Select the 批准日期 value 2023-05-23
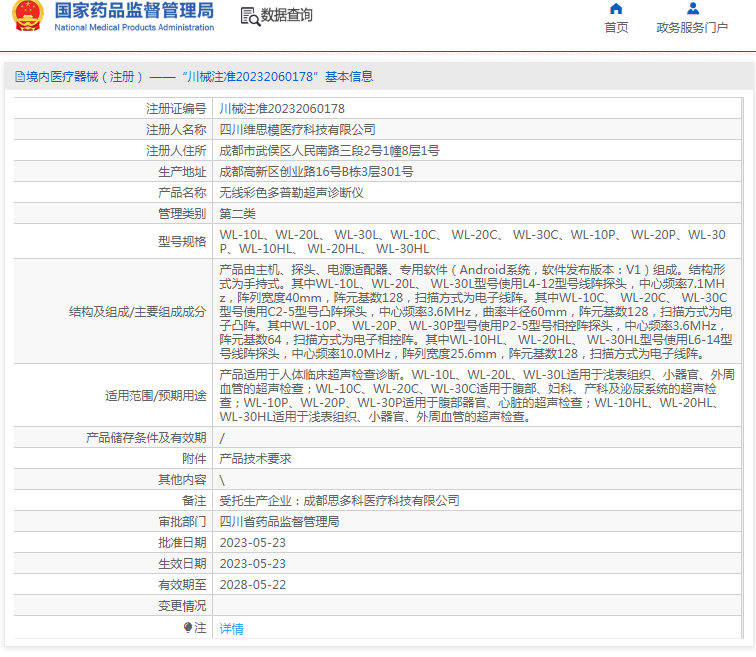This screenshot has width=756, height=657. [253, 543]
